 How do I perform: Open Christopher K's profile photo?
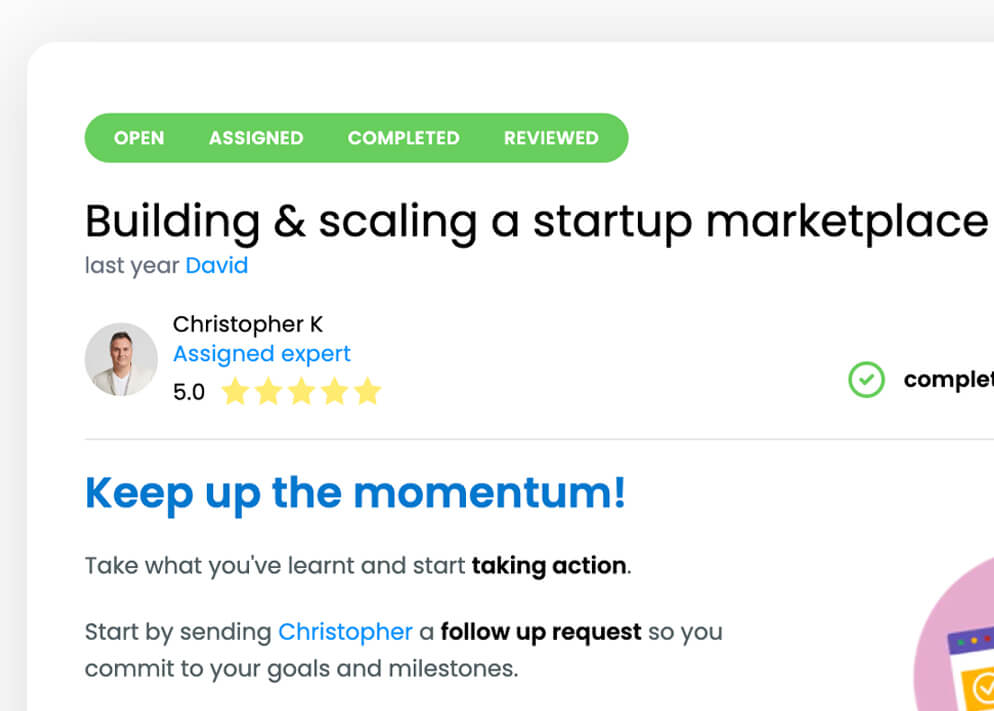click(x=121, y=359)
